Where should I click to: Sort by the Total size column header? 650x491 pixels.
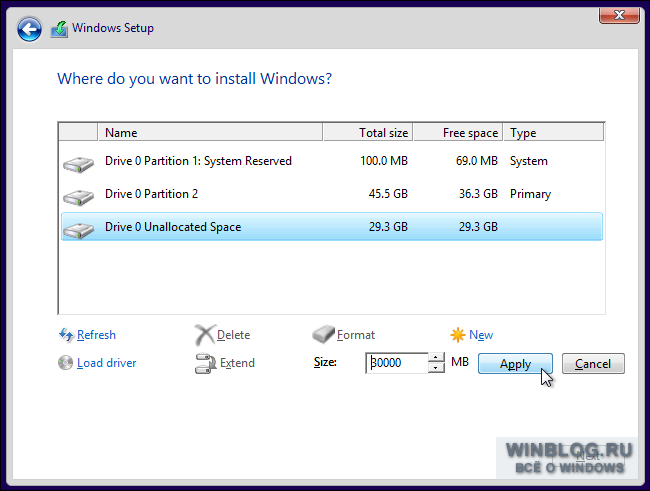point(368,133)
